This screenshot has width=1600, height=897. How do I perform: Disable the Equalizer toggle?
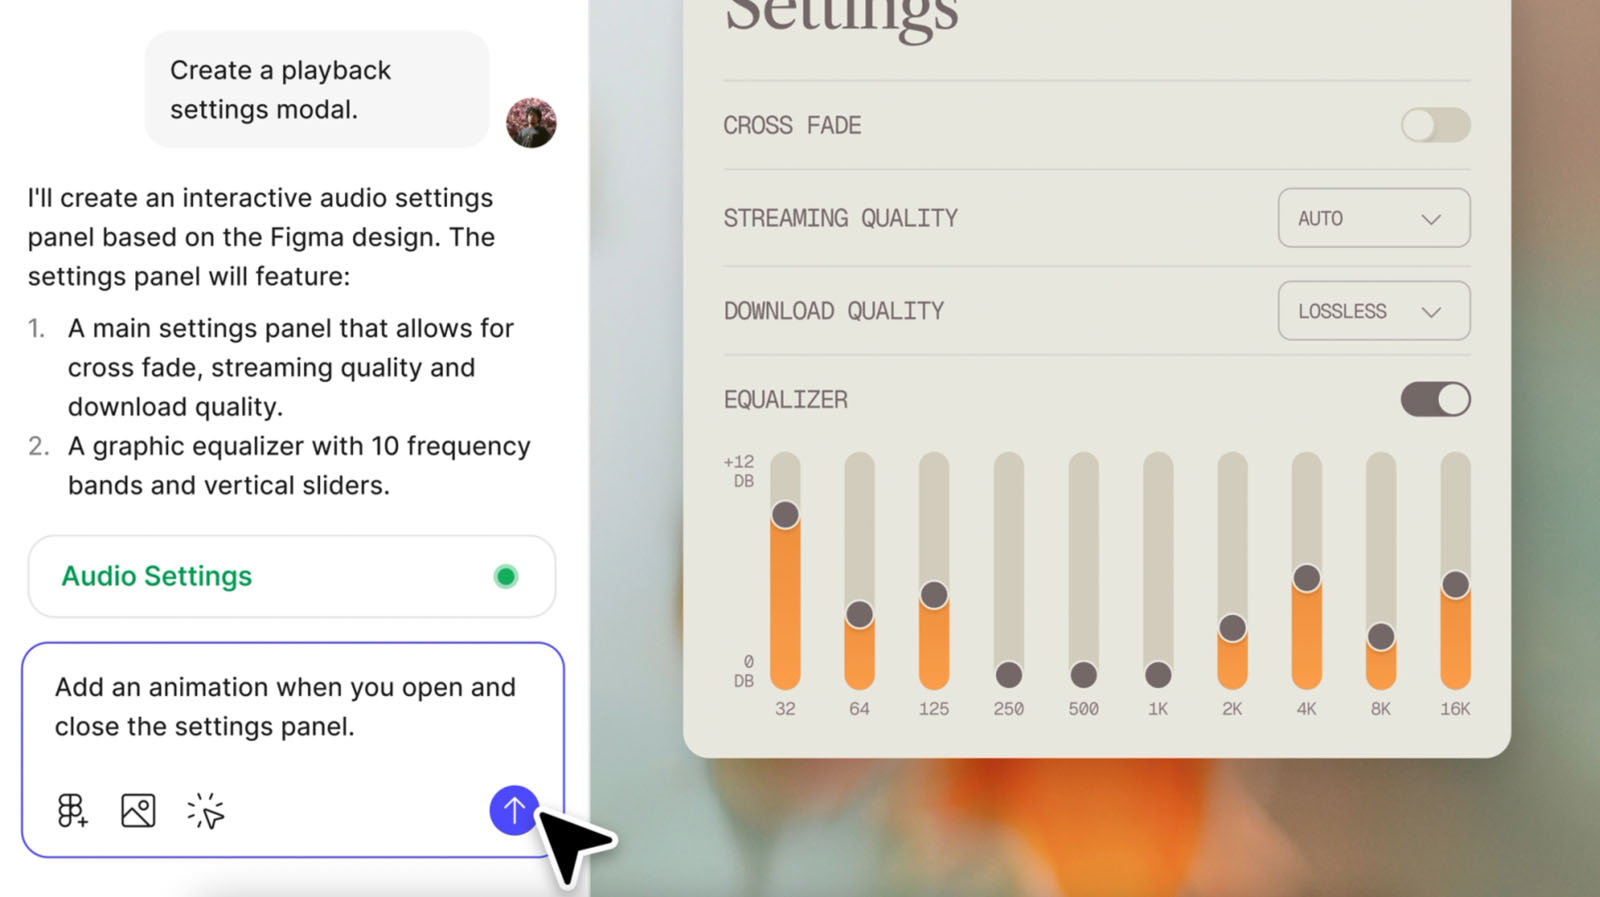click(1435, 399)
